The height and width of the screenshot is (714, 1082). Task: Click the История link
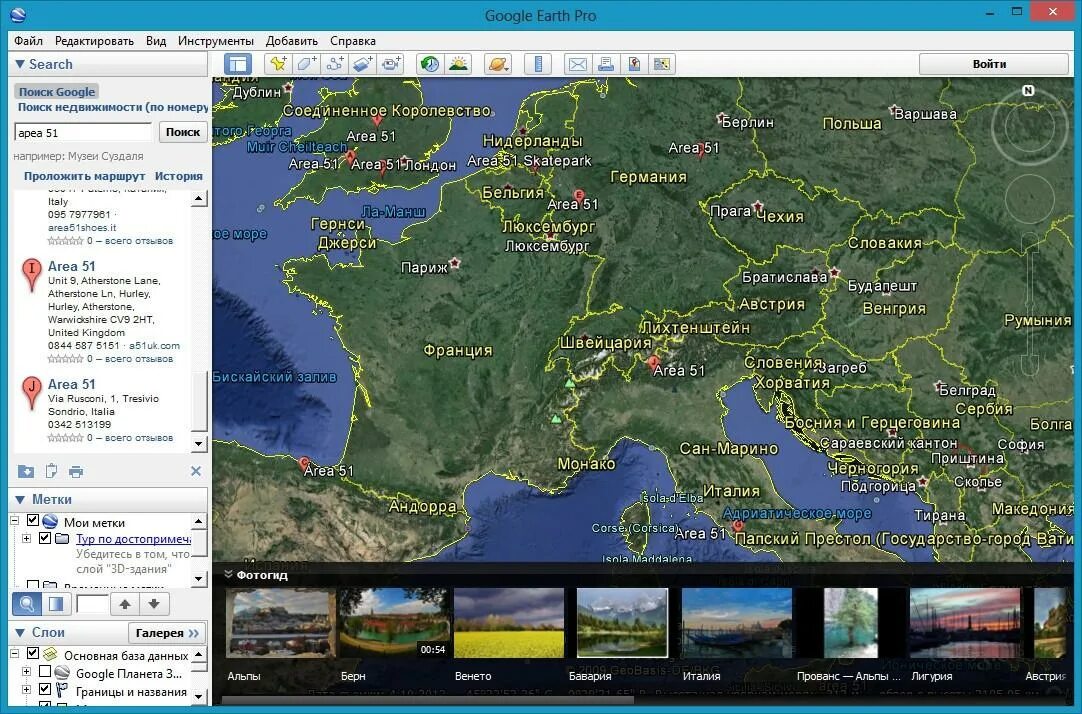(x=179, y=176)
